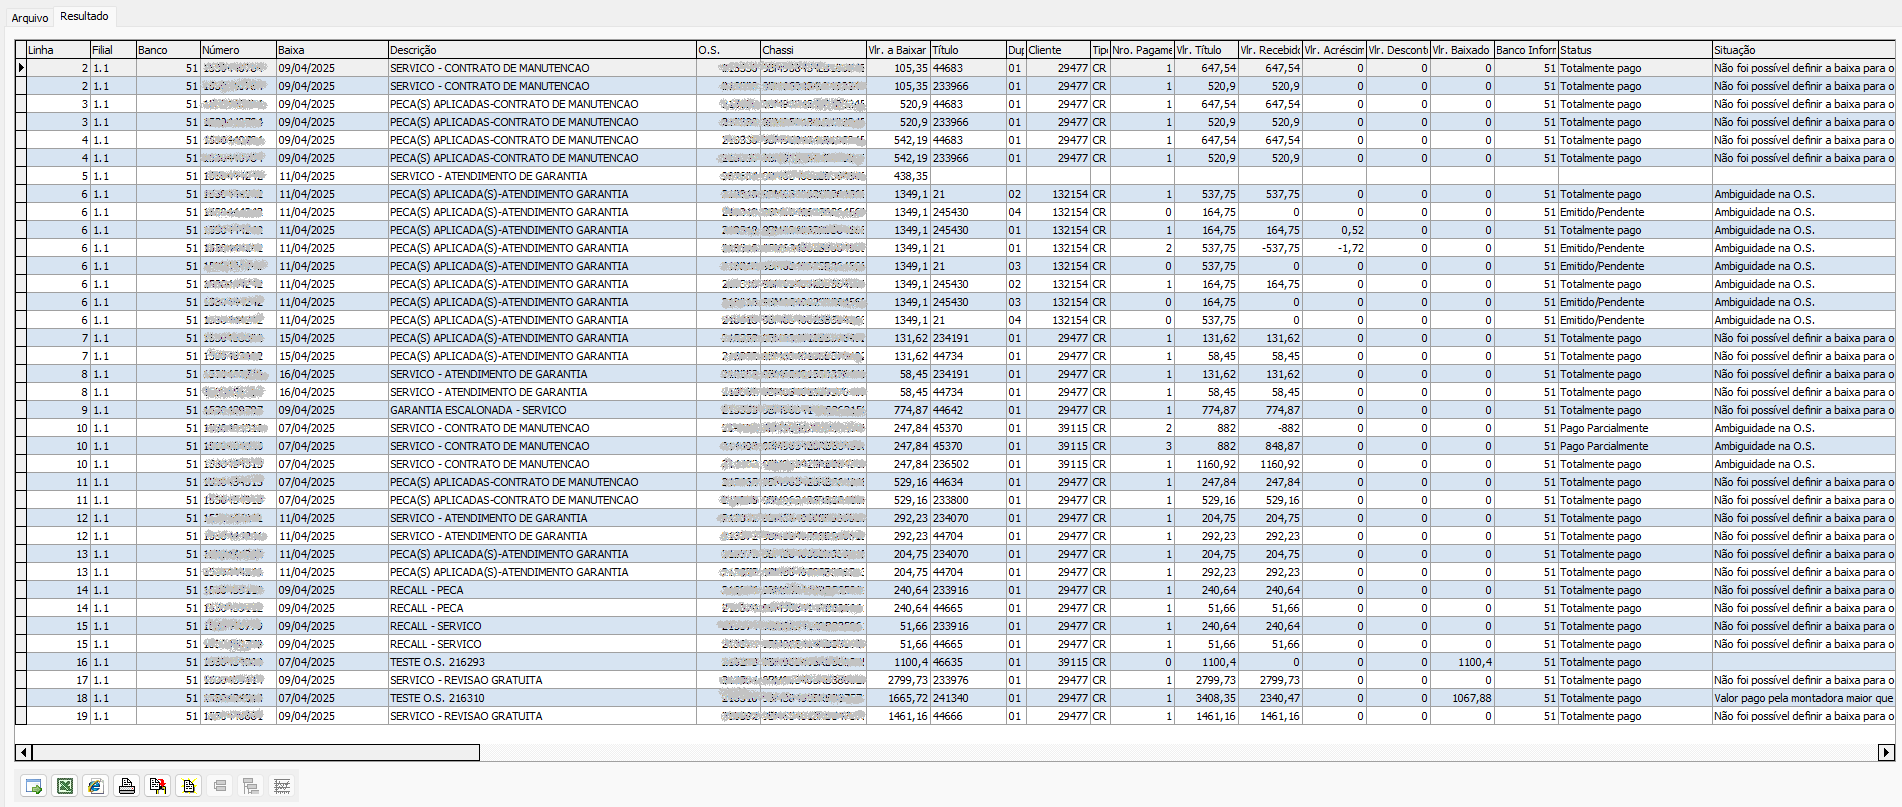Viewport: 1902px width, 807px height.
Task: Select the Resultado tab
Action: 84,16
